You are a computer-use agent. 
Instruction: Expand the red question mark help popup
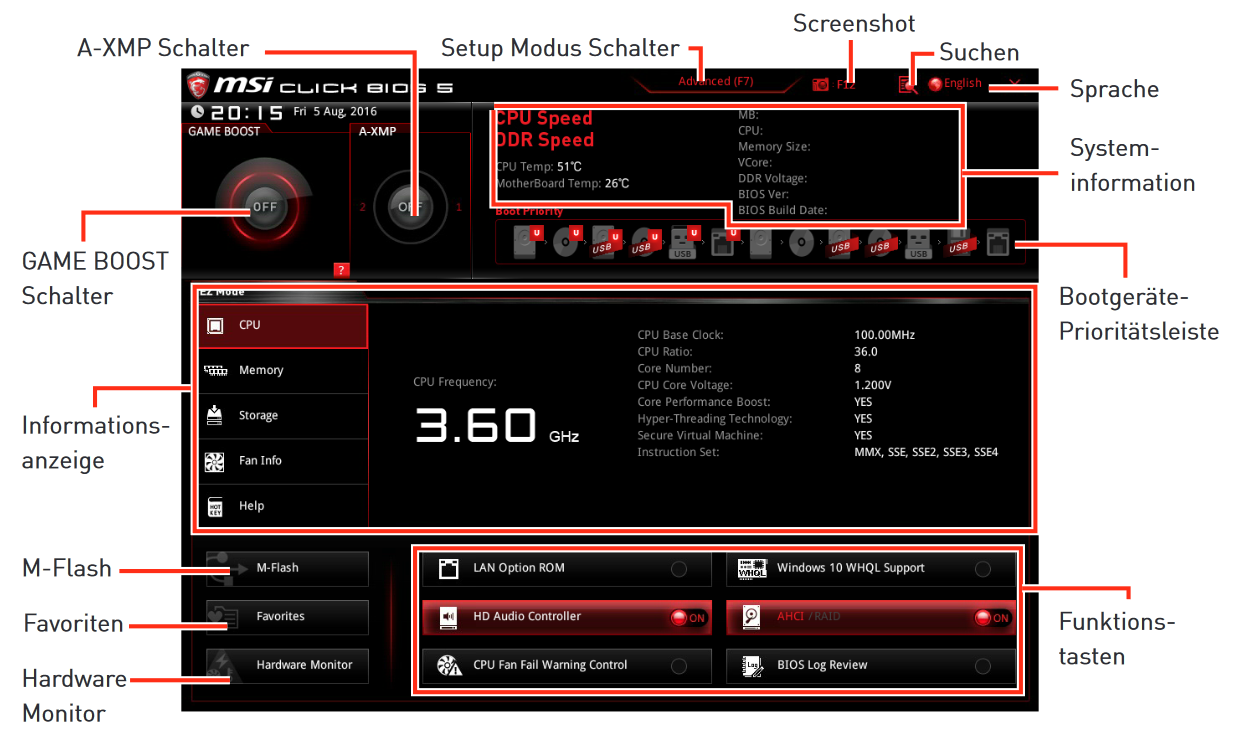coord(340,268)
